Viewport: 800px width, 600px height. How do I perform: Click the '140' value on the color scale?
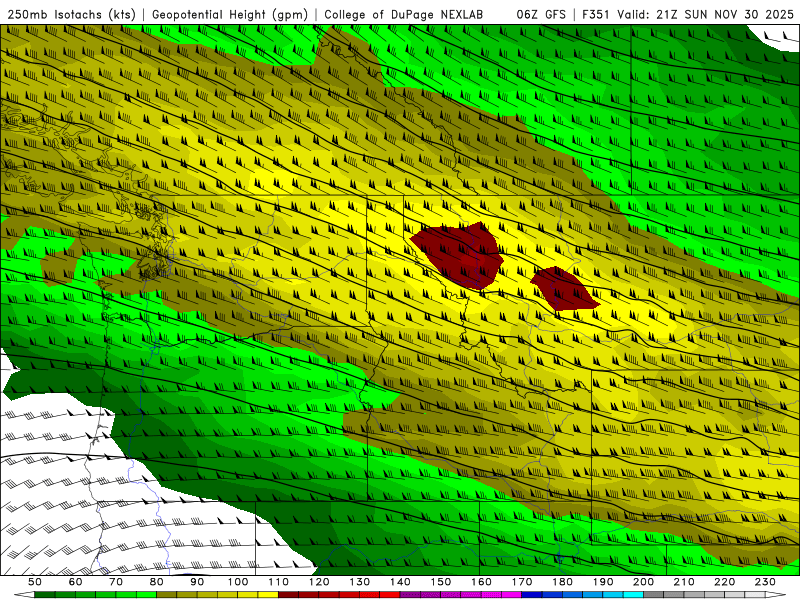[x=400, y=582]
